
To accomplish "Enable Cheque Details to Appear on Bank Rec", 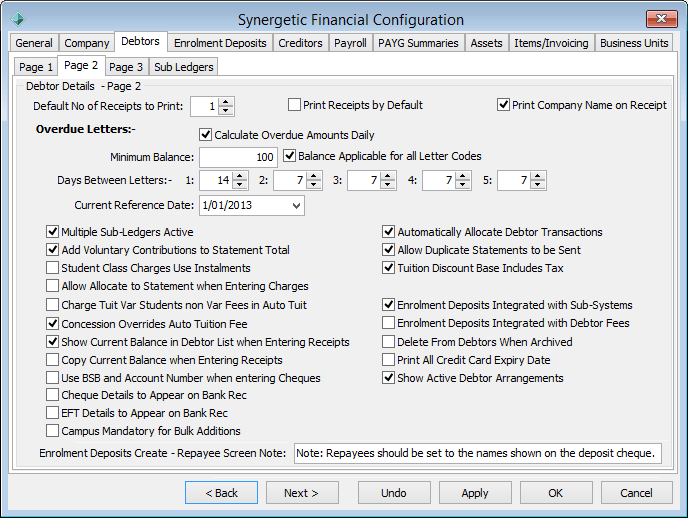I will [x=52, y=395].
